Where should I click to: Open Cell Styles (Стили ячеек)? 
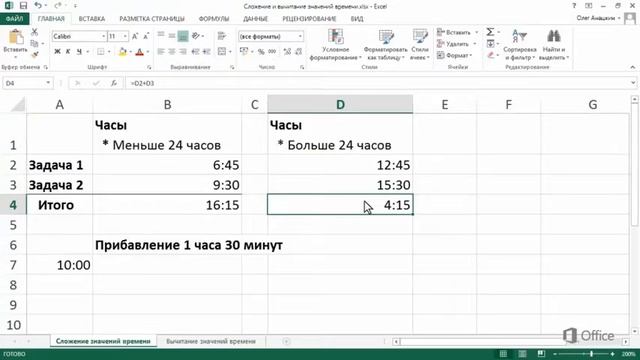pyautogui.click(x=420, y=45)
